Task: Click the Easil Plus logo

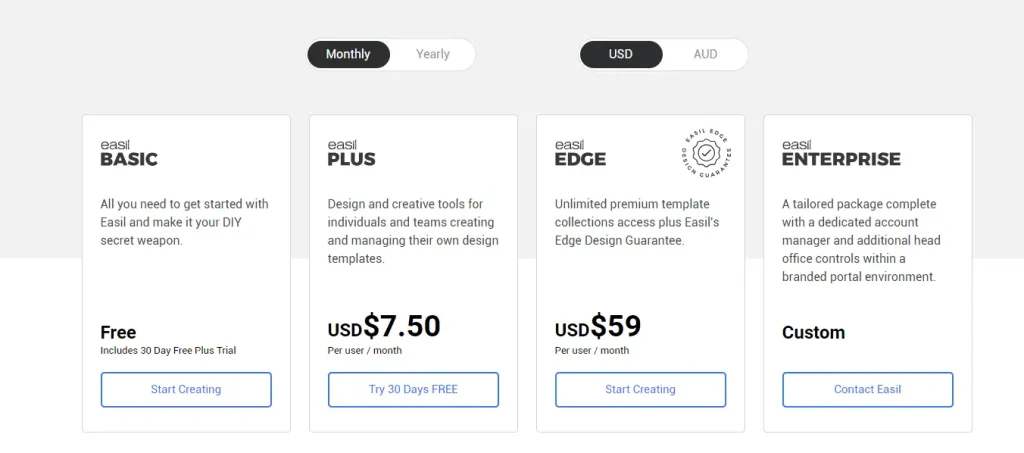Action: click(x=352, y=153)
